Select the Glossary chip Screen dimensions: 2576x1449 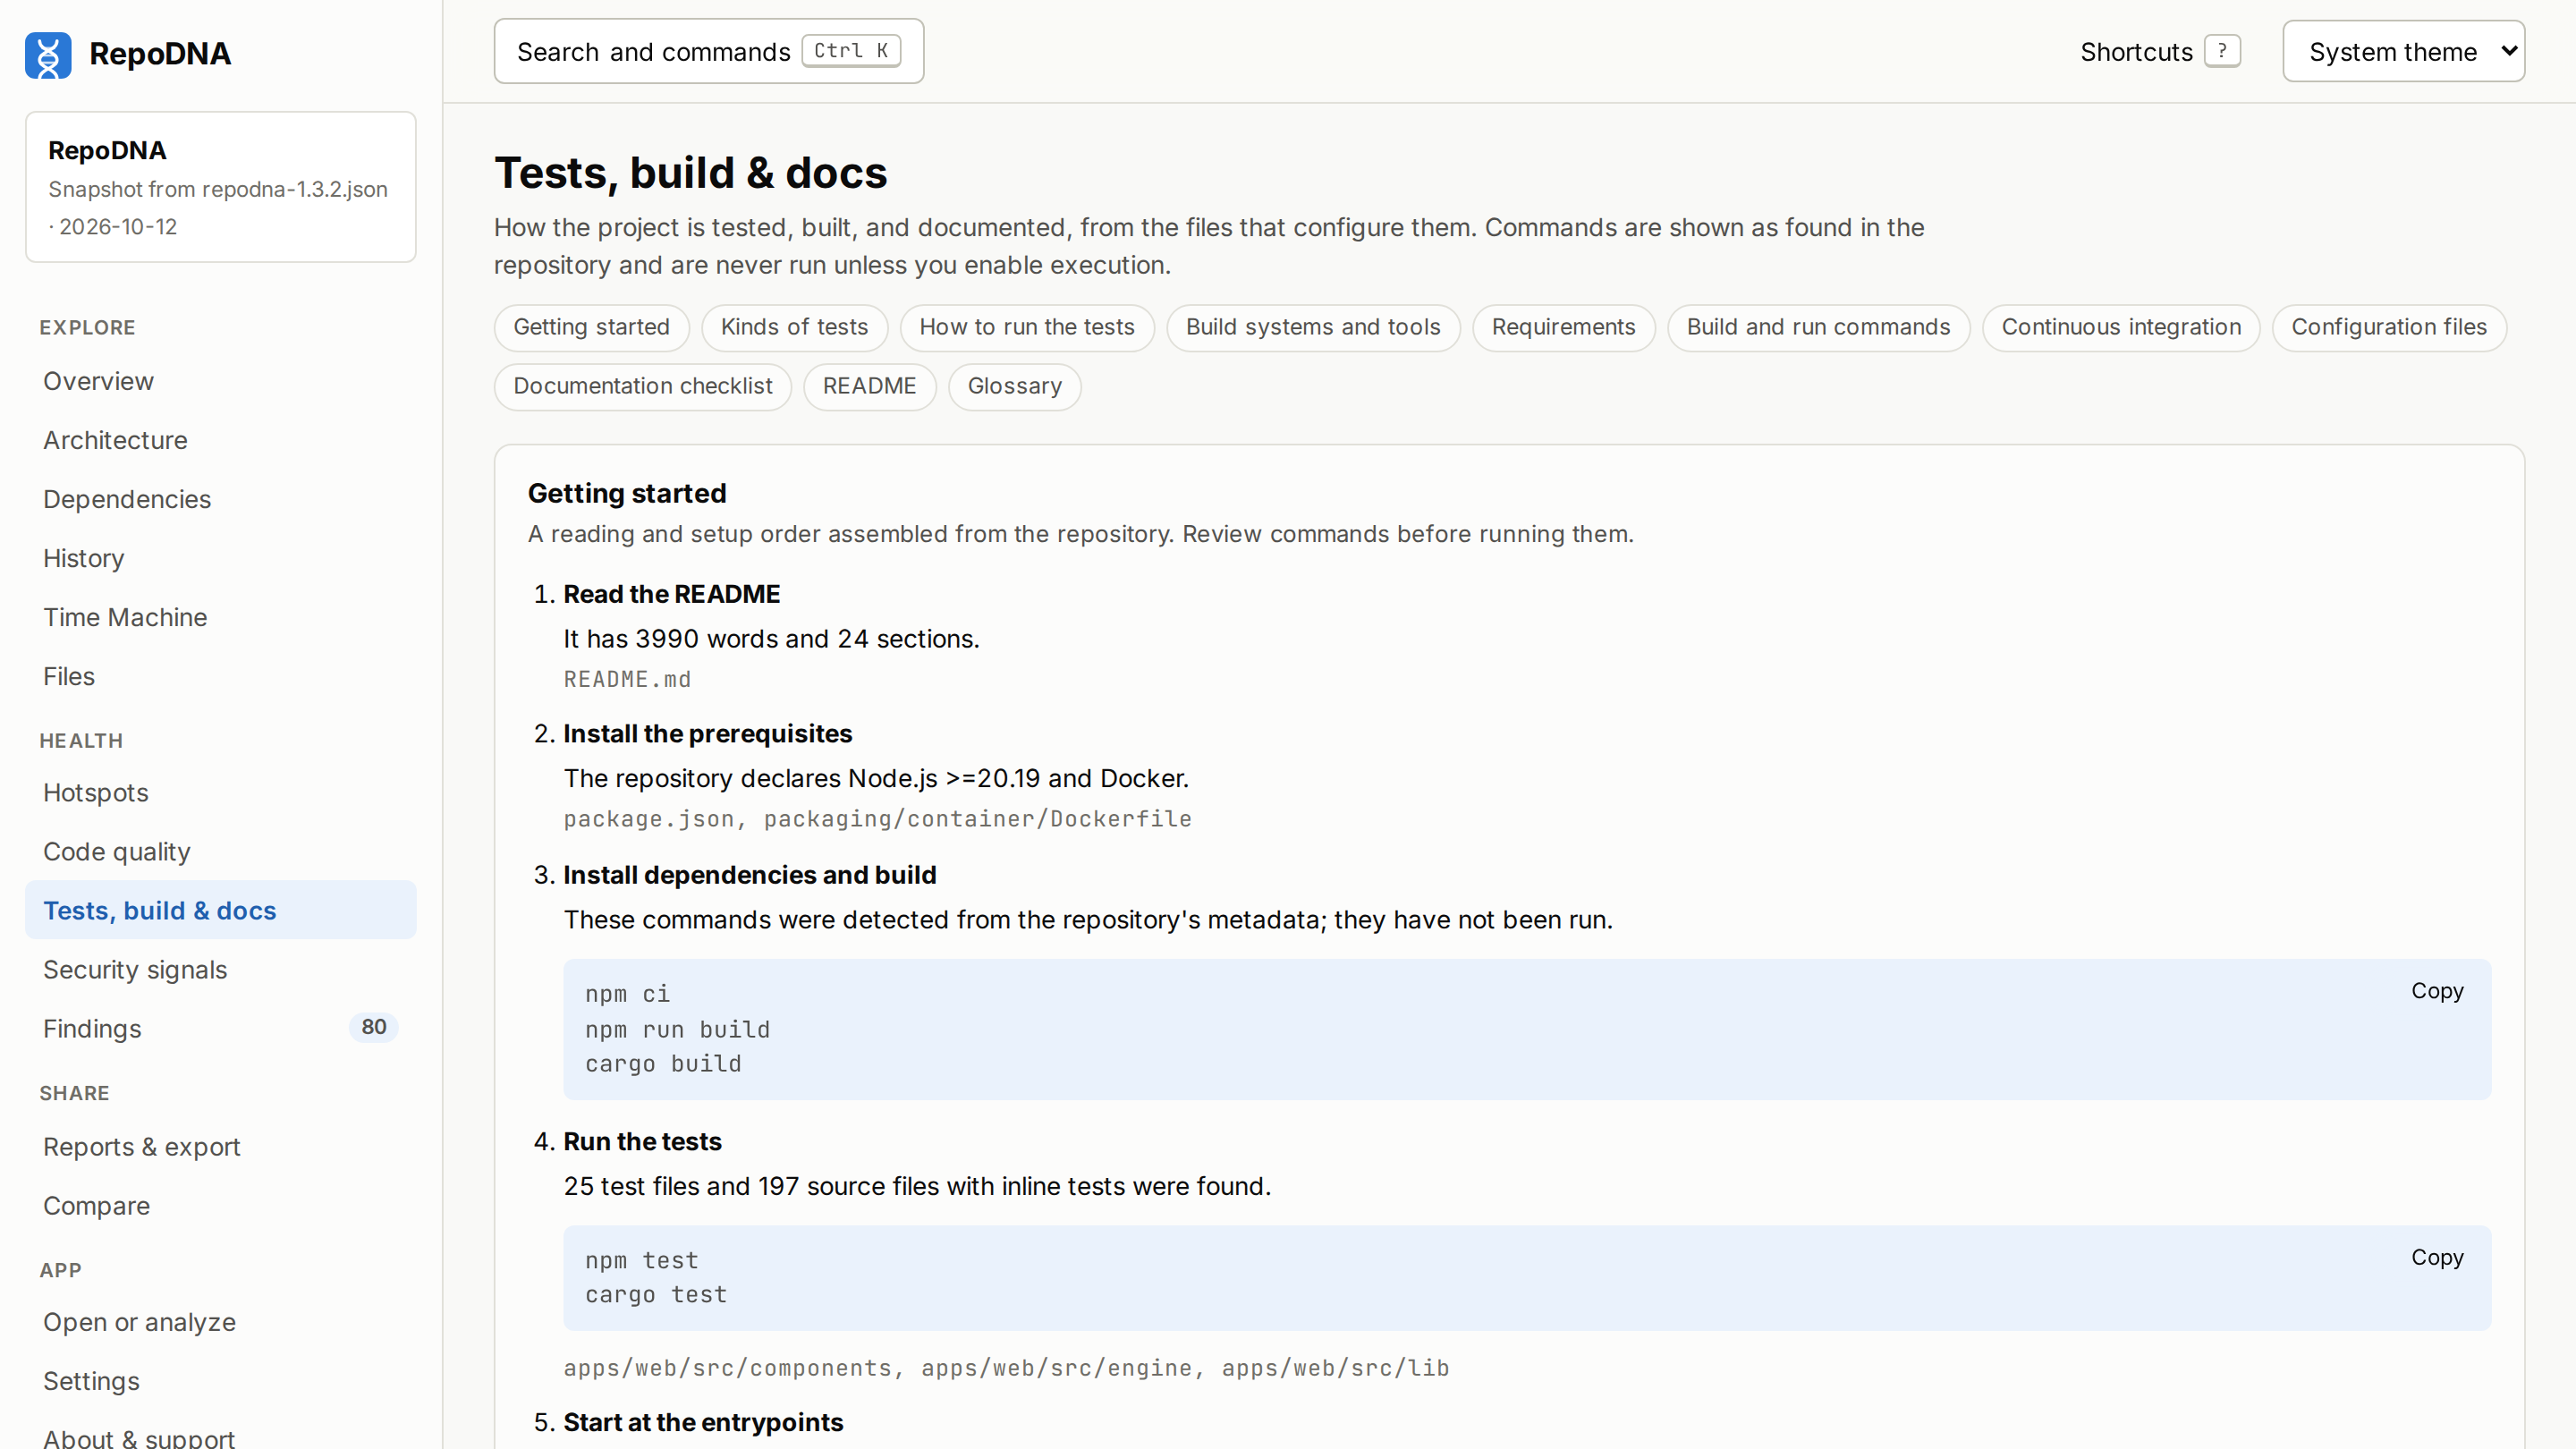pos(1014,386)
